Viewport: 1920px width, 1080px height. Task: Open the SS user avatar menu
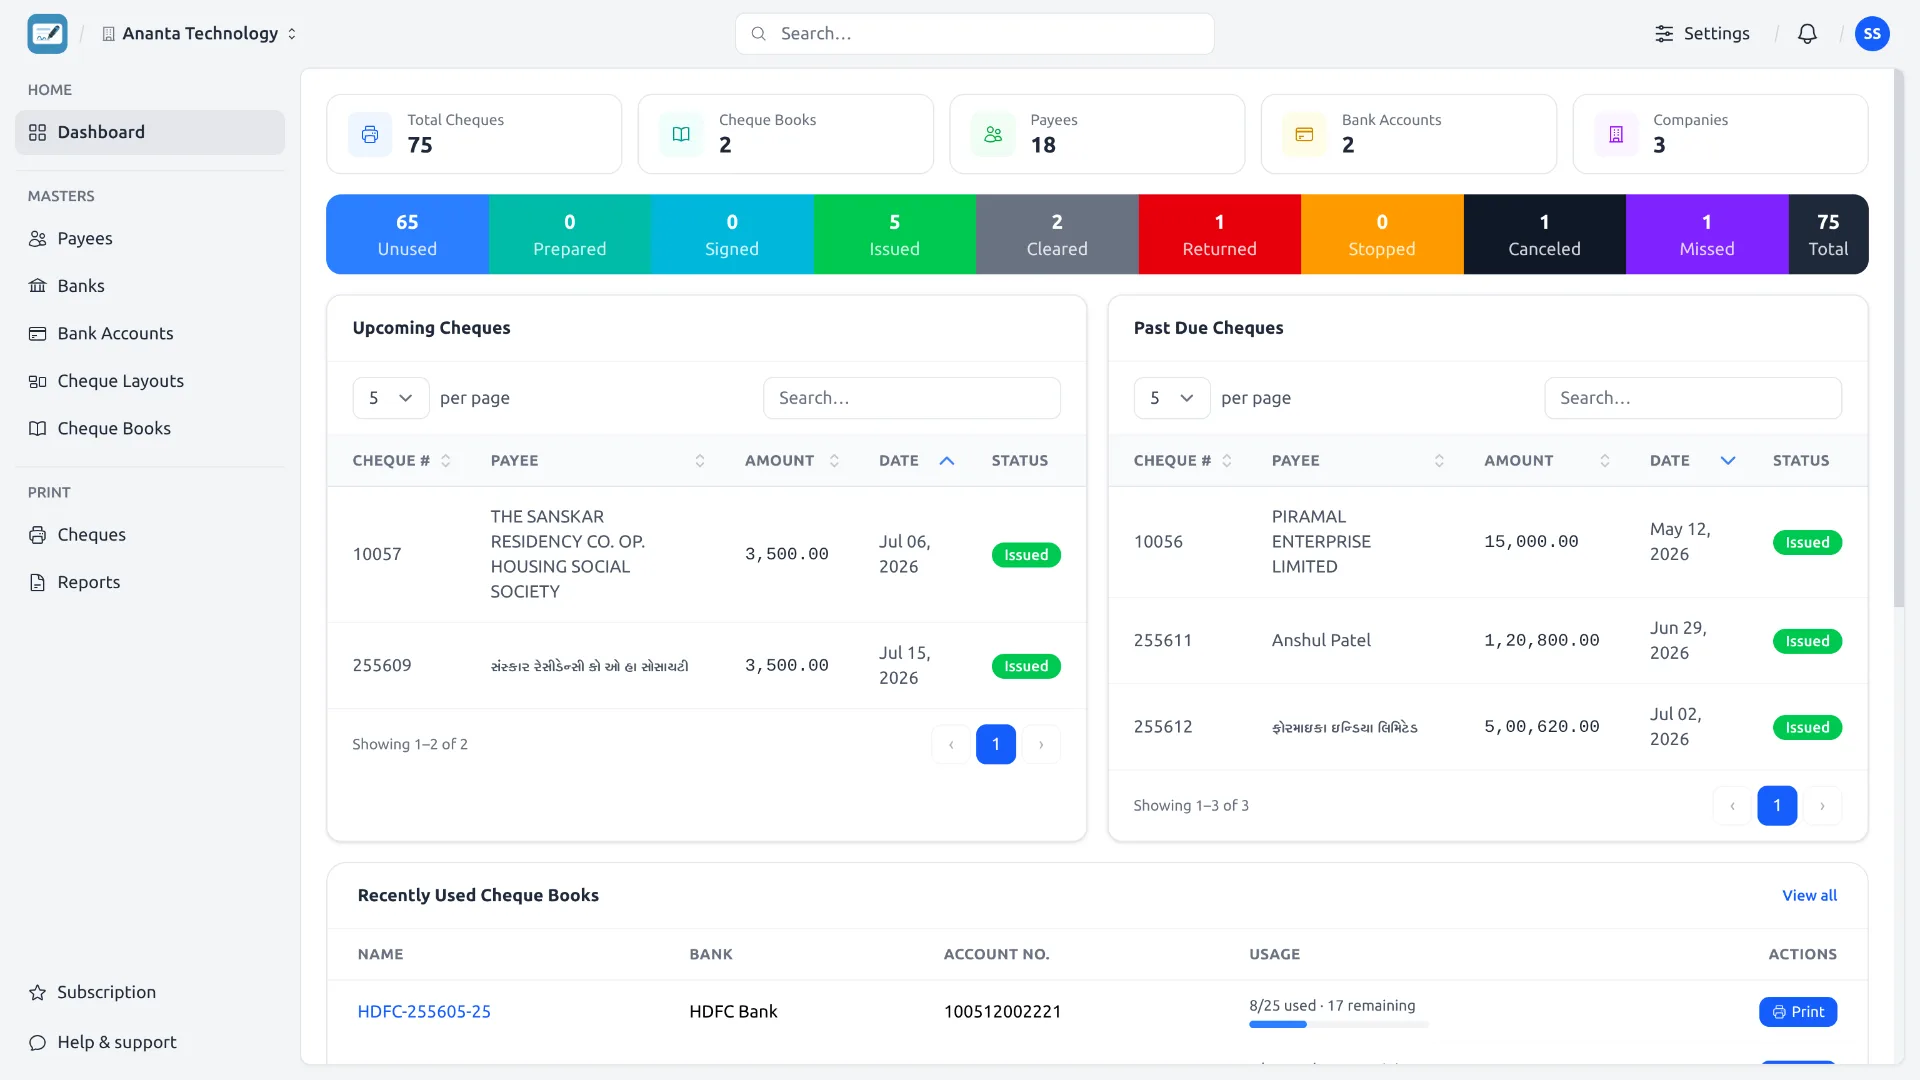(1872, 34)
